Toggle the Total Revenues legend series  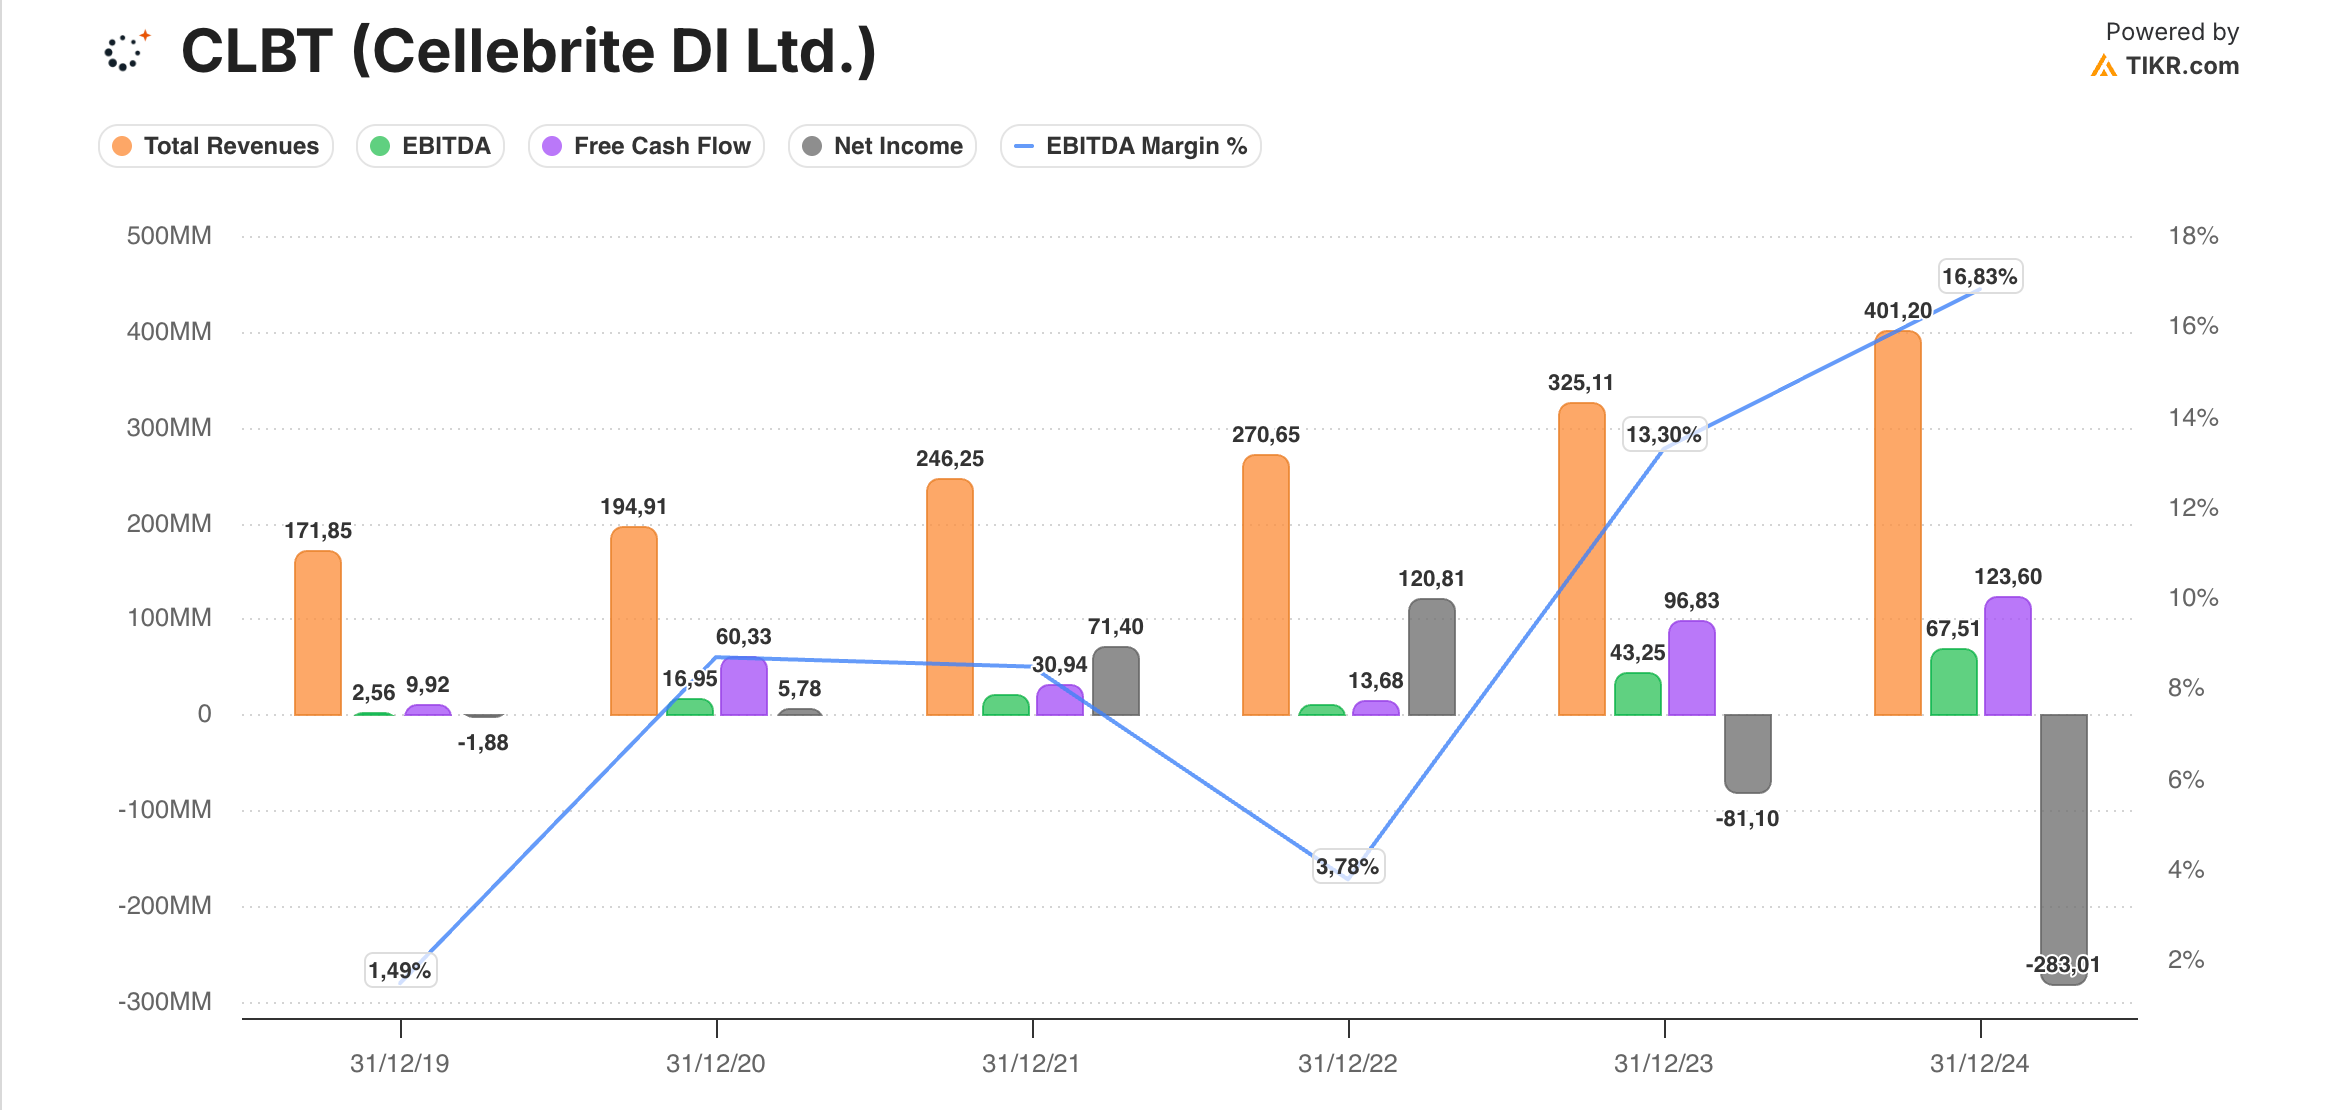tap(216, 146)
